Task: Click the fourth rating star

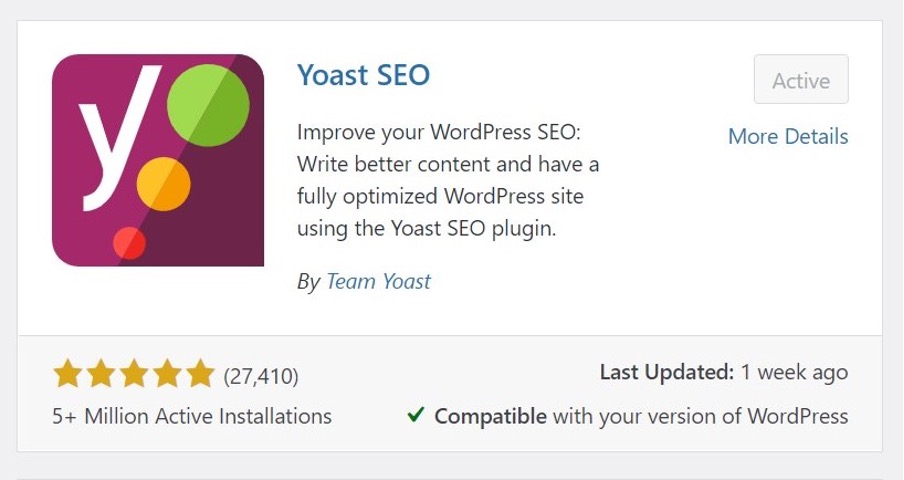Action: 167,375
